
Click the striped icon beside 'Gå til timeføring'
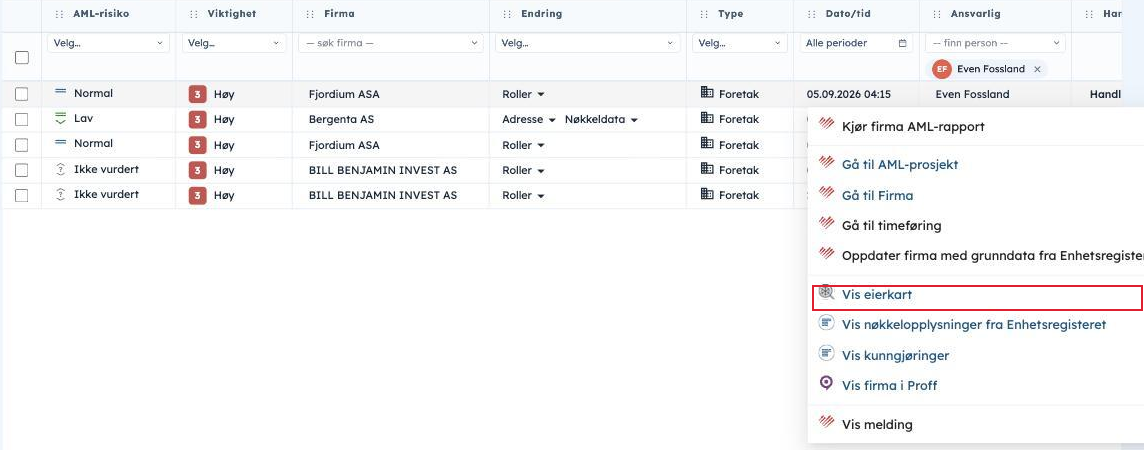click(826, 222)
